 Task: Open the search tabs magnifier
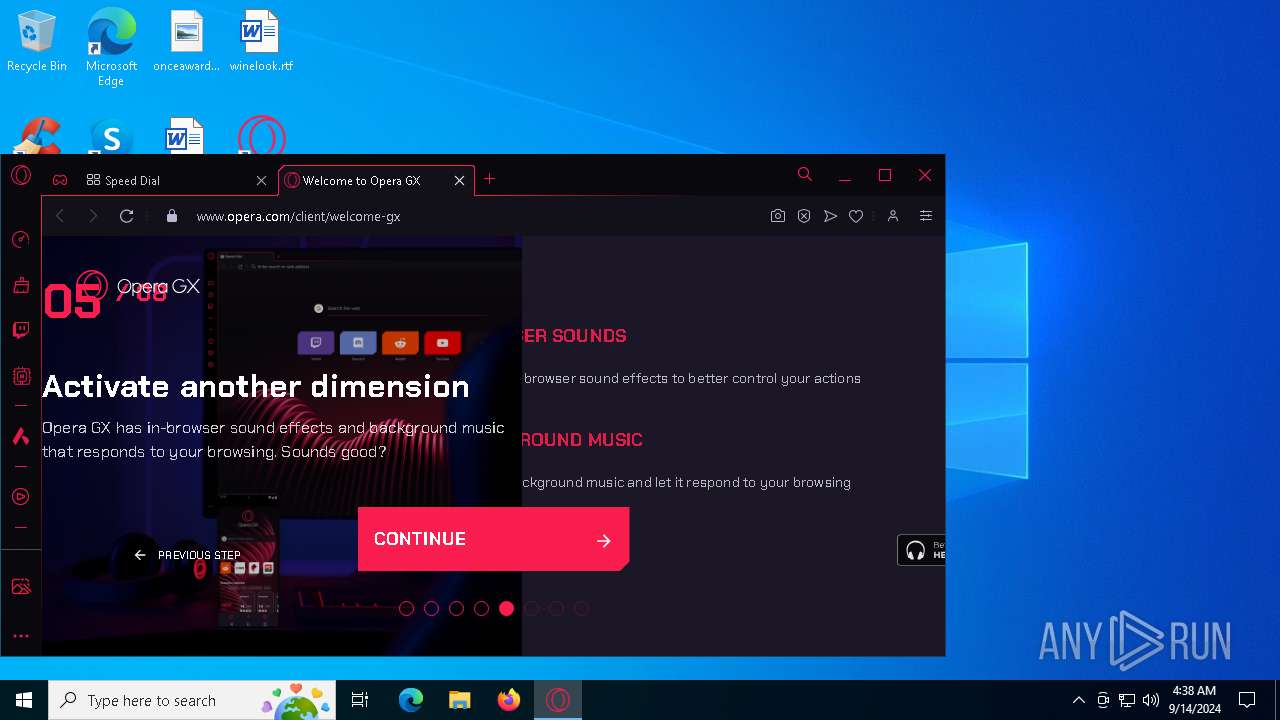[804, 175]
